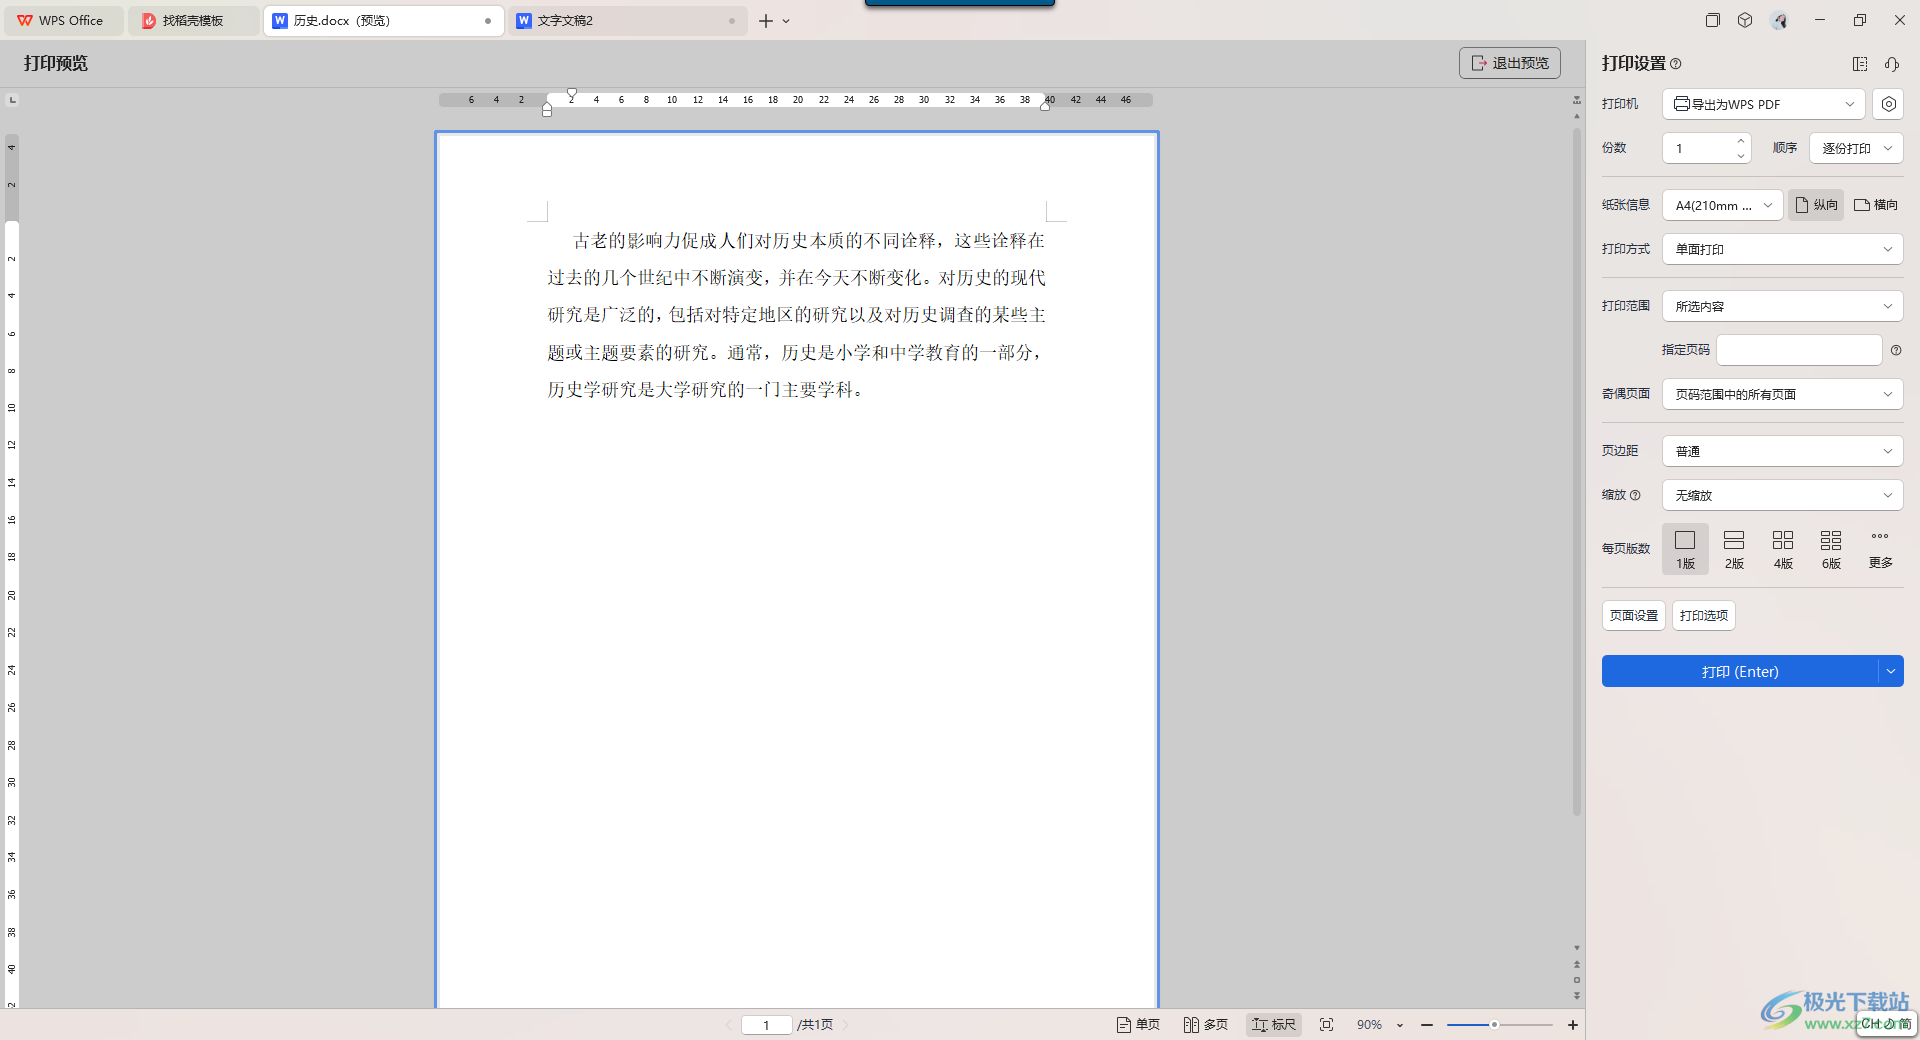1920x1040 pixels.
Task: Open the A4 paper size dropdown
Action: pyautogui.click(x=1722, y=205)
